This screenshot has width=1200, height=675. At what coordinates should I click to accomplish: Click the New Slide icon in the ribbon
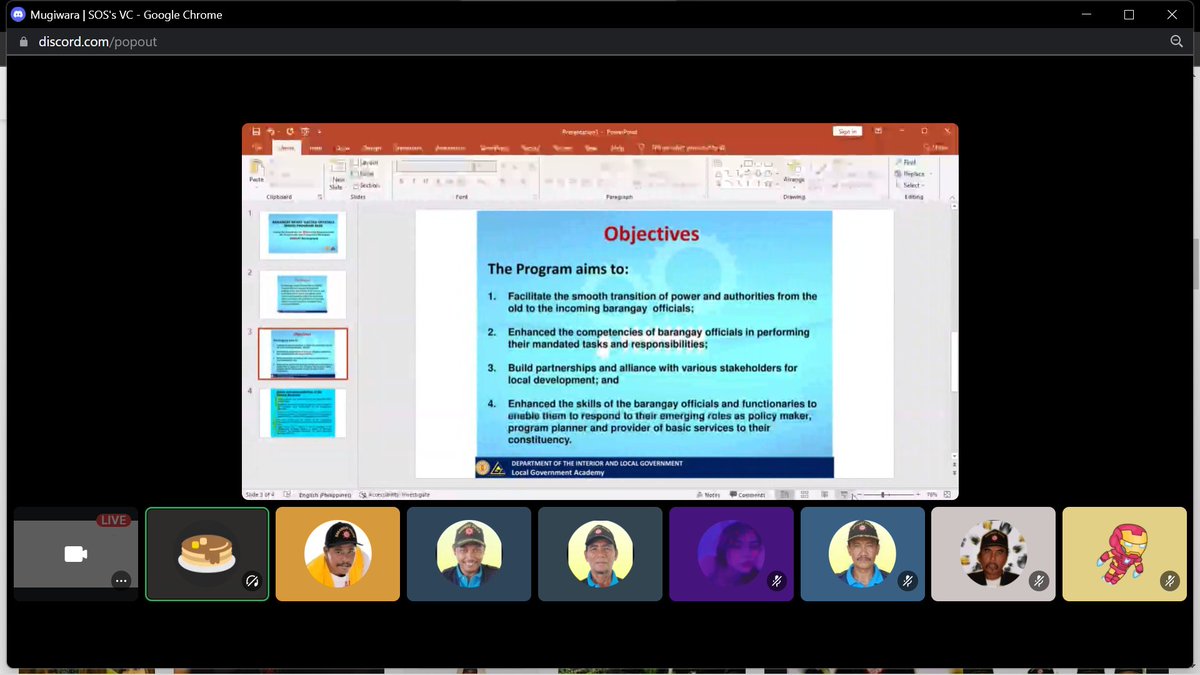[336, 170]
